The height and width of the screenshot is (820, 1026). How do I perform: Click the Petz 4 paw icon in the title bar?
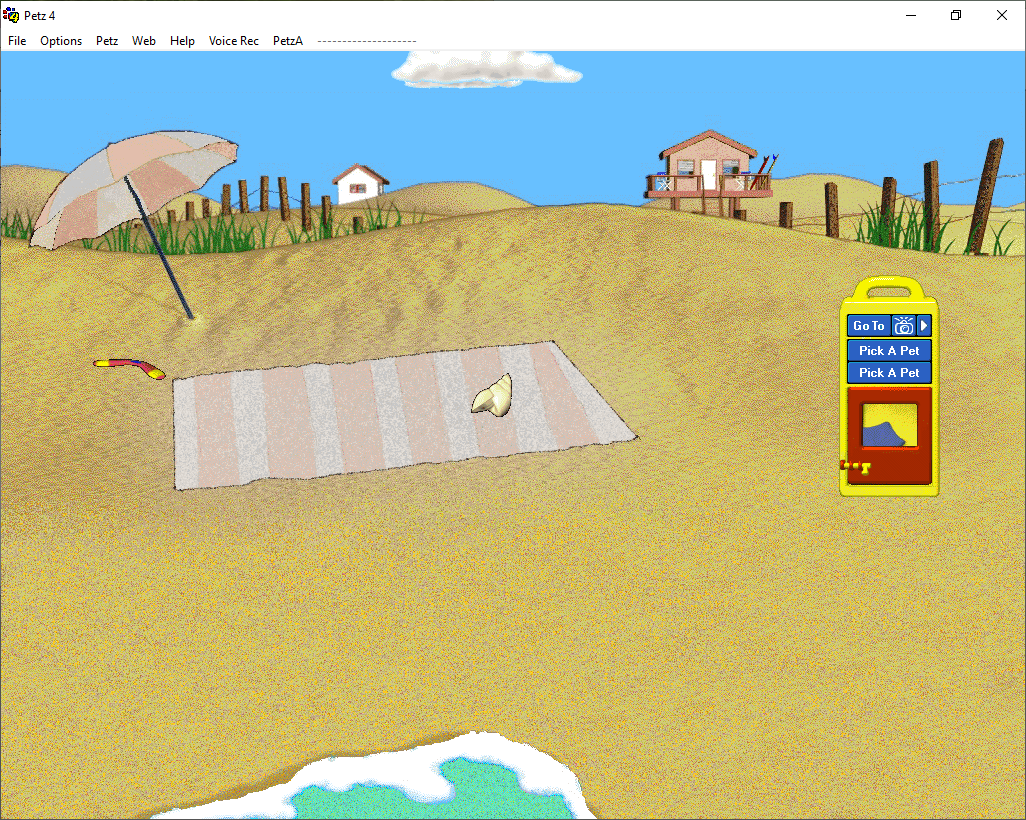click(12, 15)
